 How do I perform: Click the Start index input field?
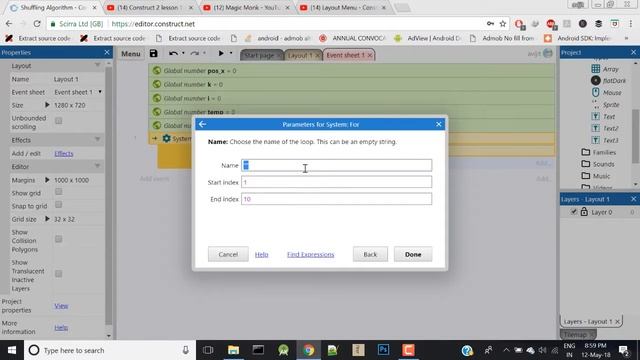tap(336, 182)
